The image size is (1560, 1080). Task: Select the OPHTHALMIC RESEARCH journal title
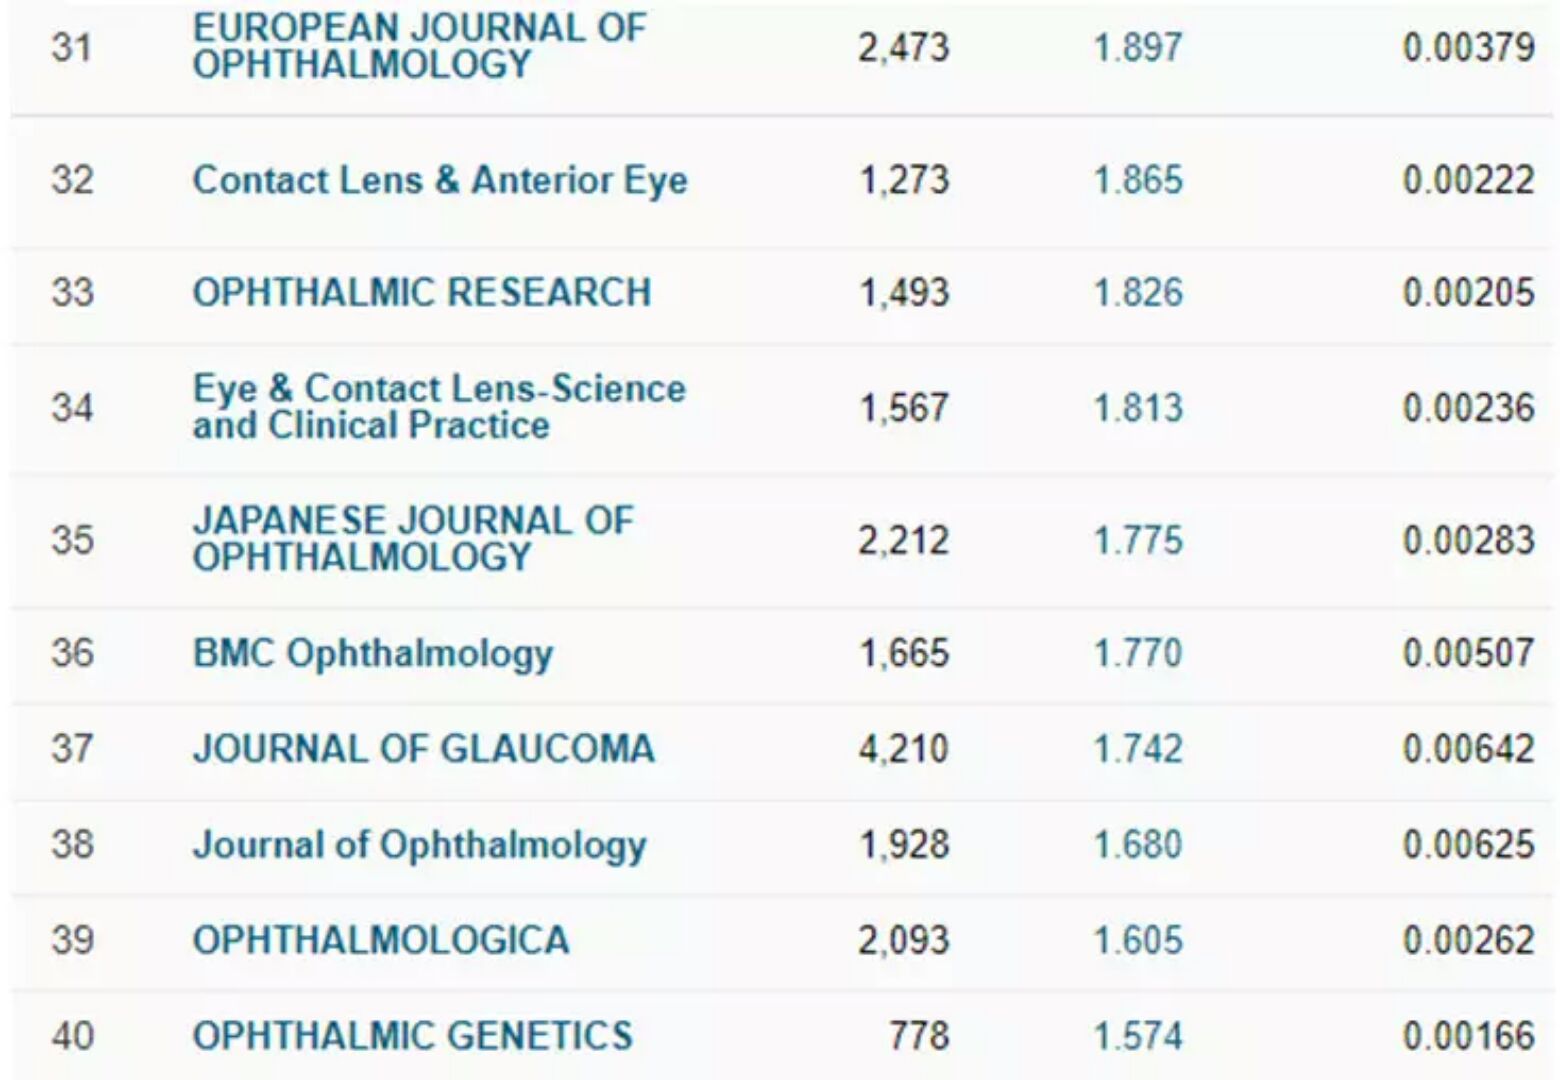coord(422,292)
